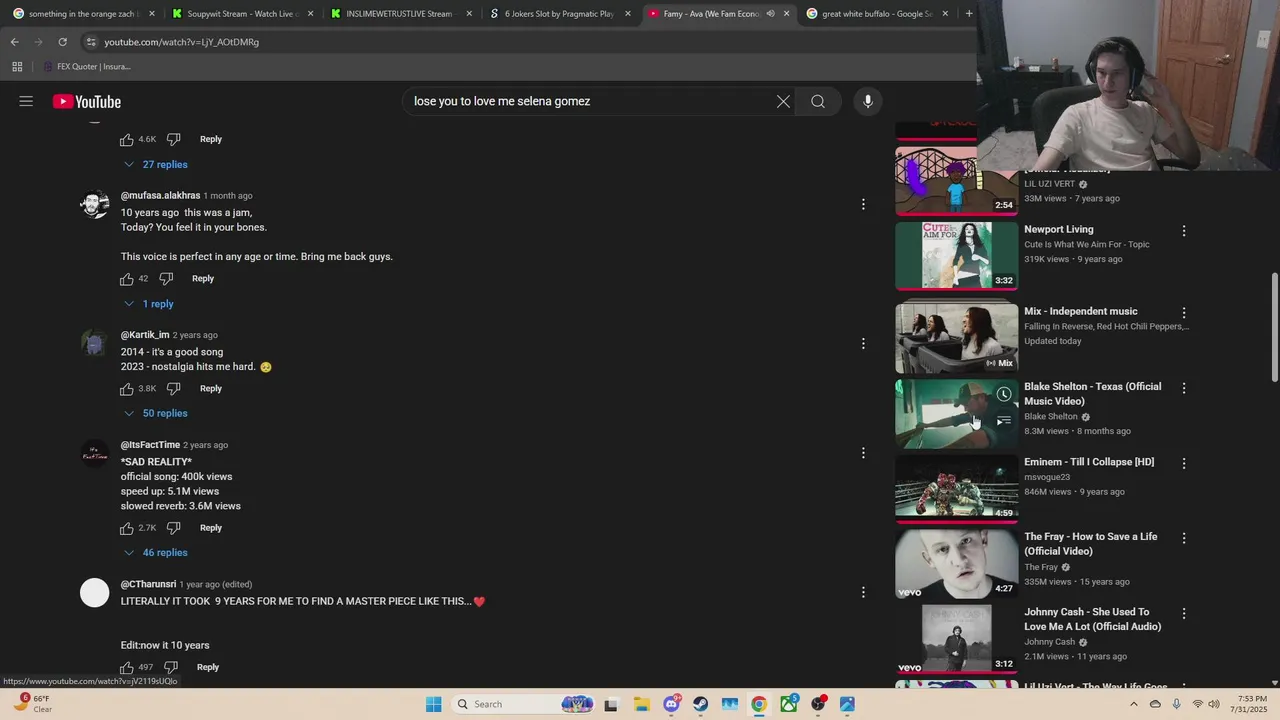This screenshot has width=1280, height=720.
Task: Reply to @Kartik_im comment
Action: pyautogui.click(x=211, y=388)
